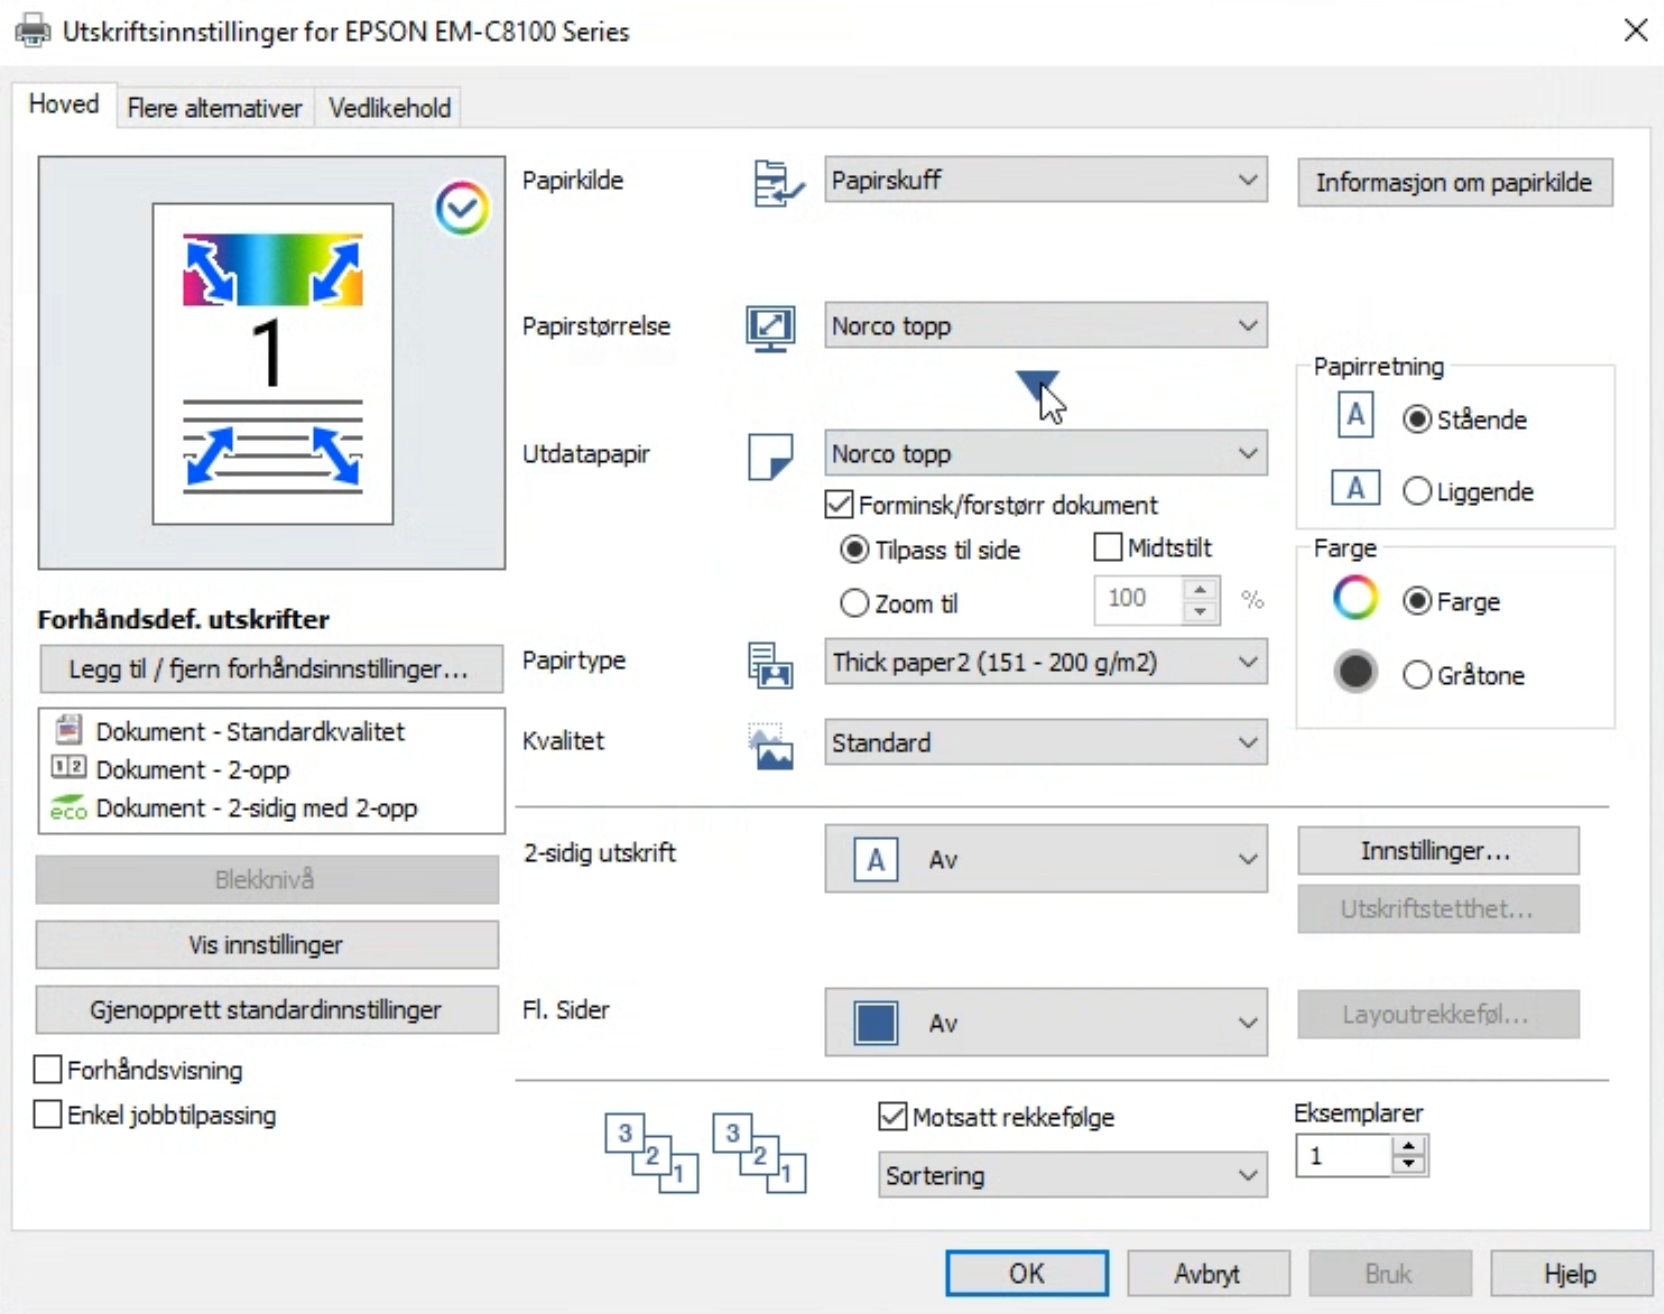This screenshot has width=1664, height=1314.
Task: Select the Tilpass til side radio button
Action: point(854,549)
